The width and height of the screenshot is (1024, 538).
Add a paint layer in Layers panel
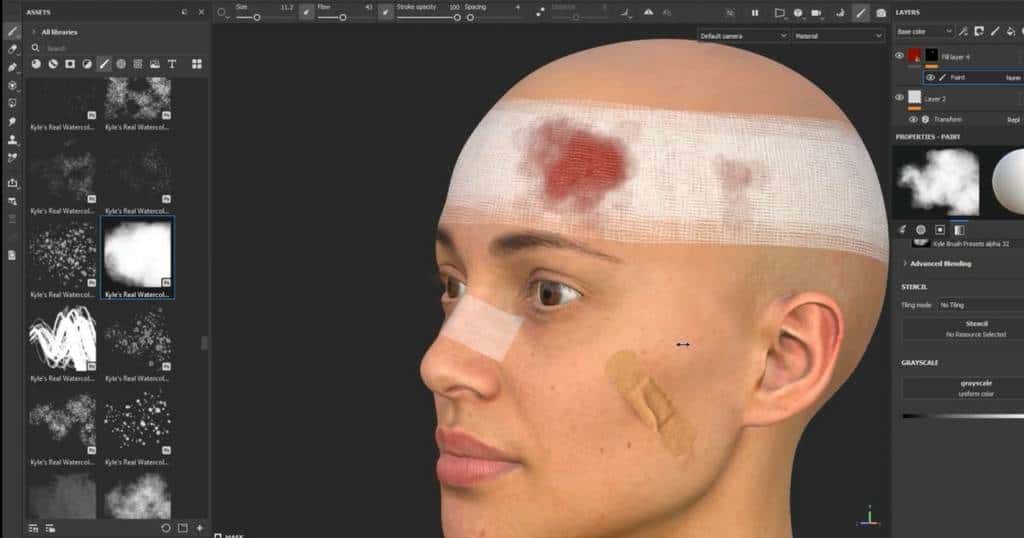(x=995, y=31)
